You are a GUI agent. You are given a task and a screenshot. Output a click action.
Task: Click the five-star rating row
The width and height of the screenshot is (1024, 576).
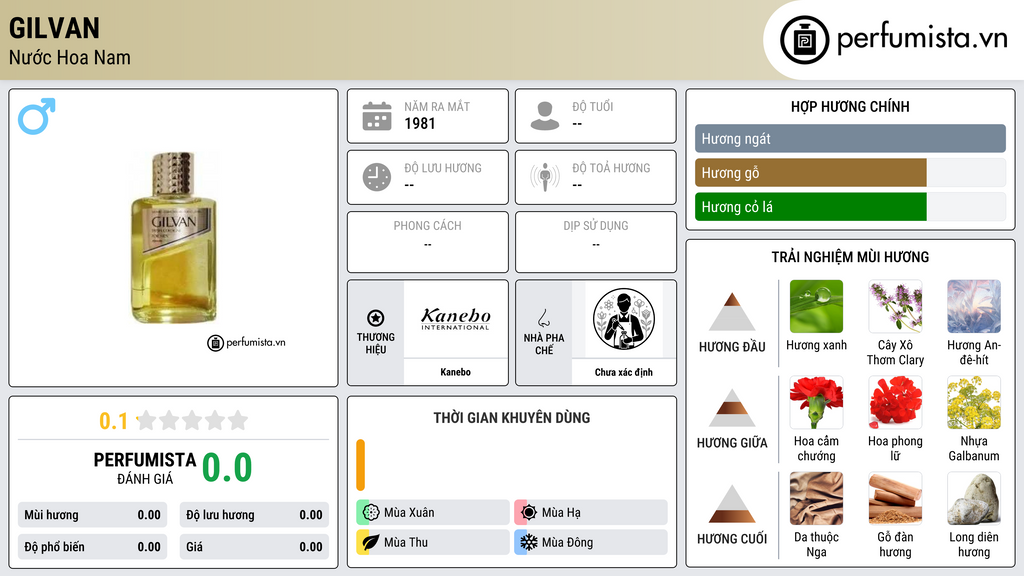(x=192, y=420)
